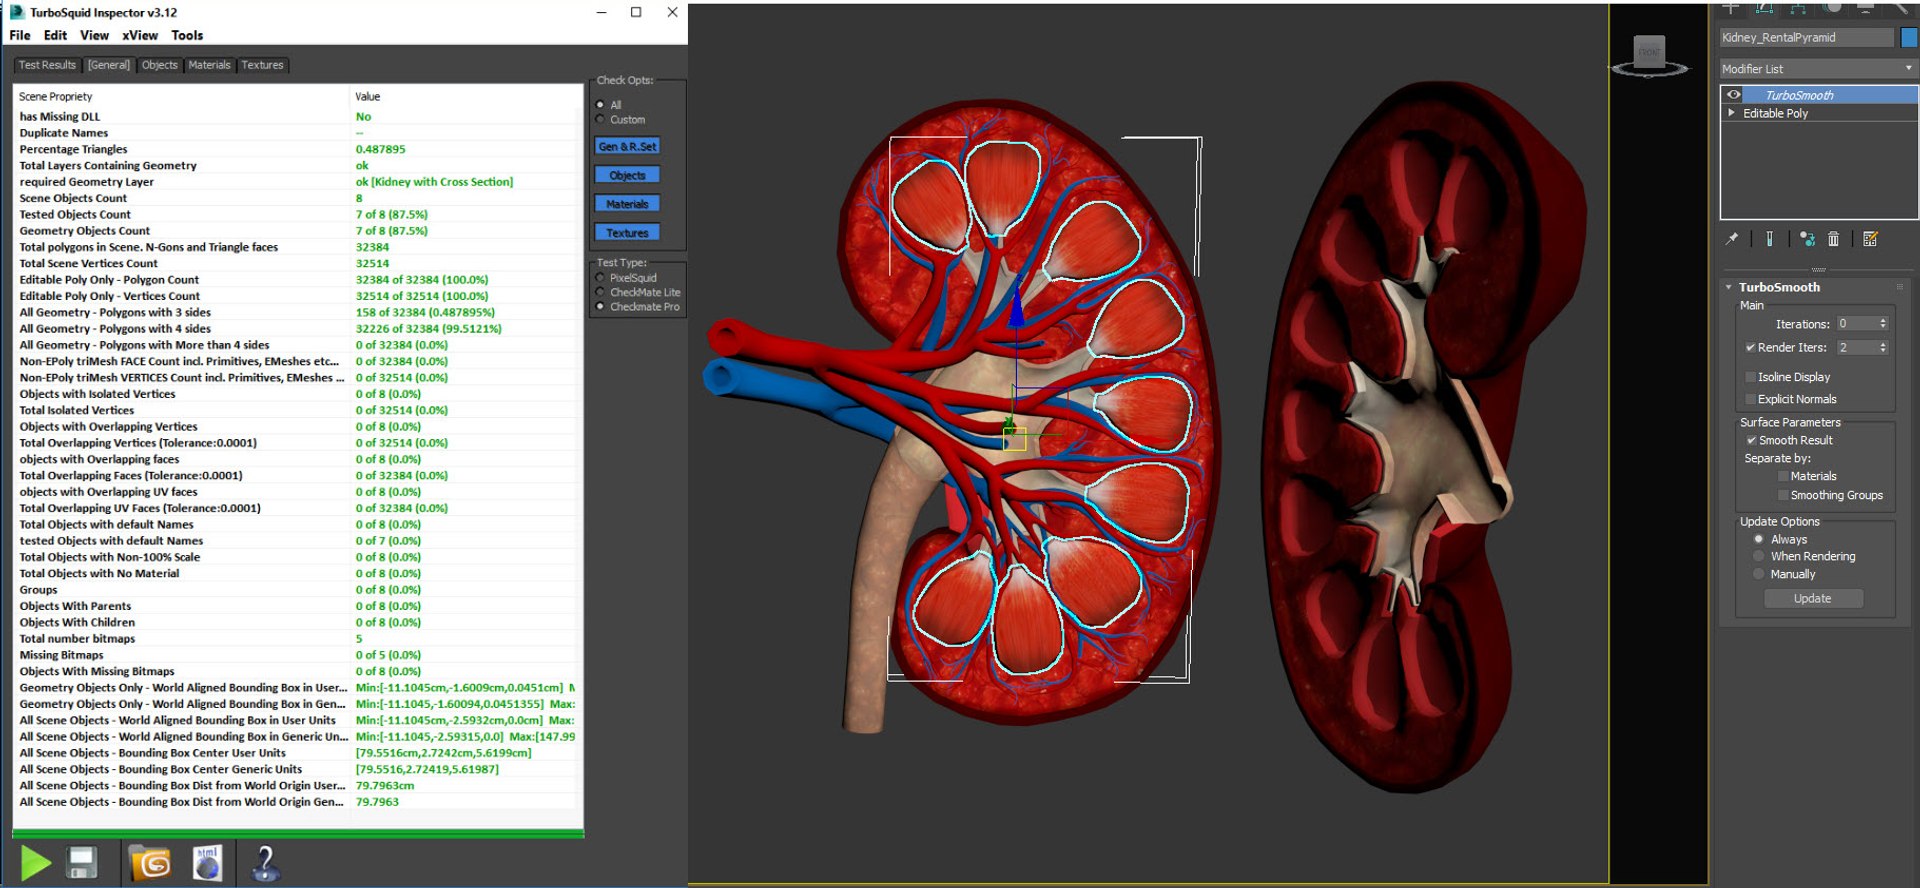Image resolution: width=1920 pixels, height=888 pixels.
Task: Open Configure Modifier Sets icon
Action: click(1870, 239)
